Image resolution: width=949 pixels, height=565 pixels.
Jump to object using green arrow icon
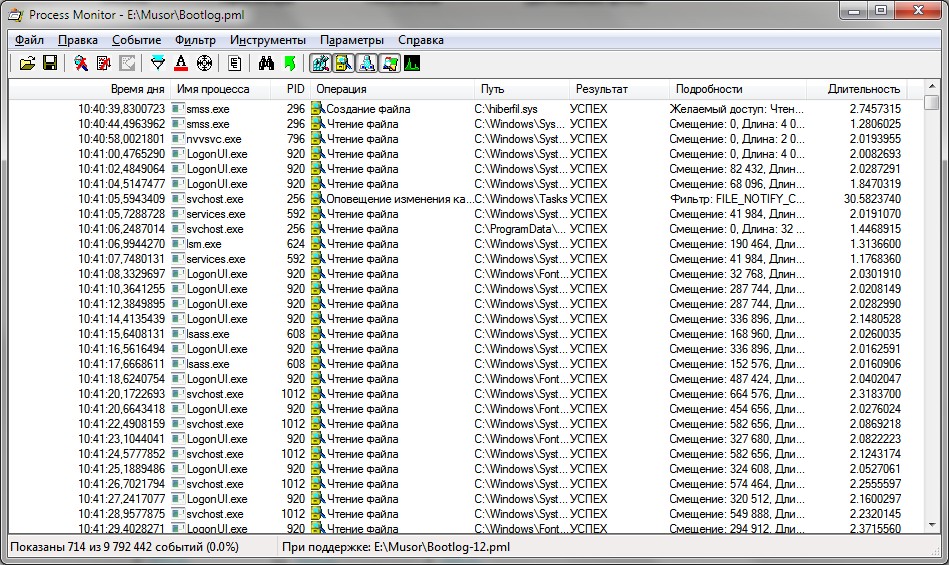pyautogui.click(x=290, y=63)
